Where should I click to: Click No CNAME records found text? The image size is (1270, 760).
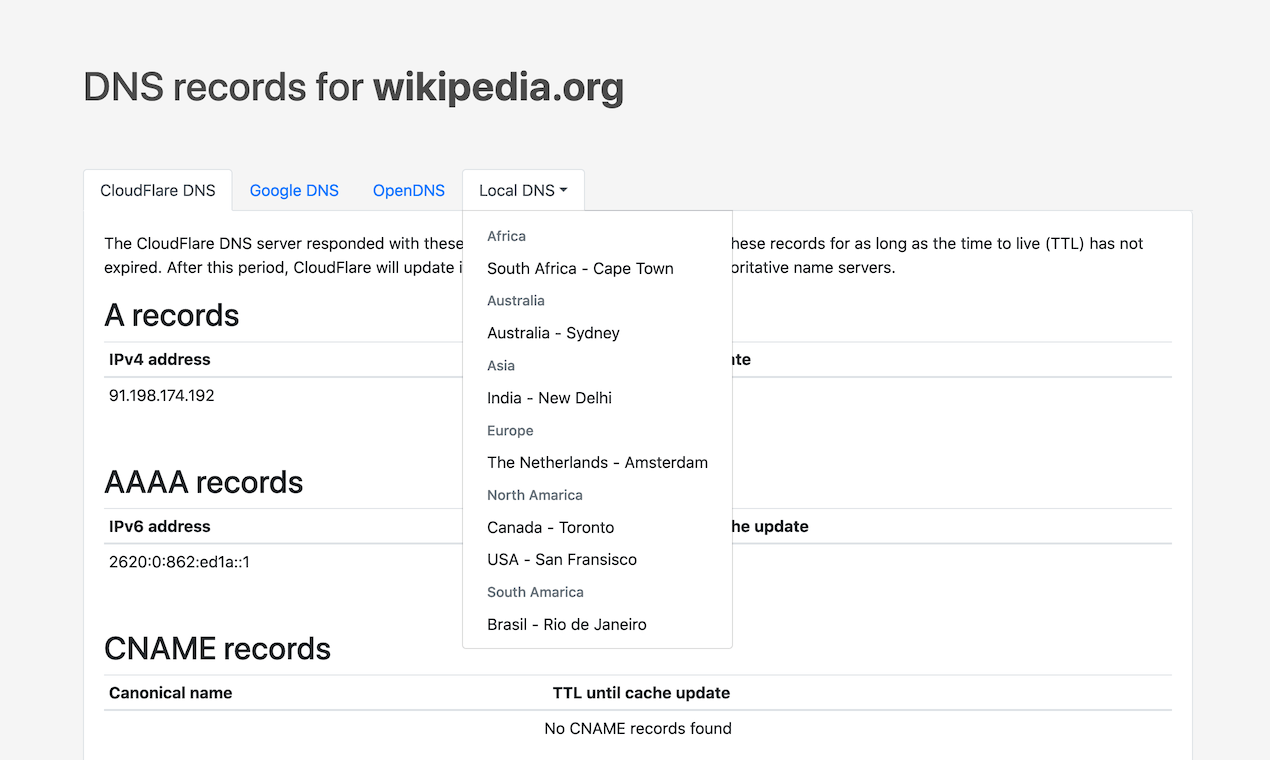(638, 728)
